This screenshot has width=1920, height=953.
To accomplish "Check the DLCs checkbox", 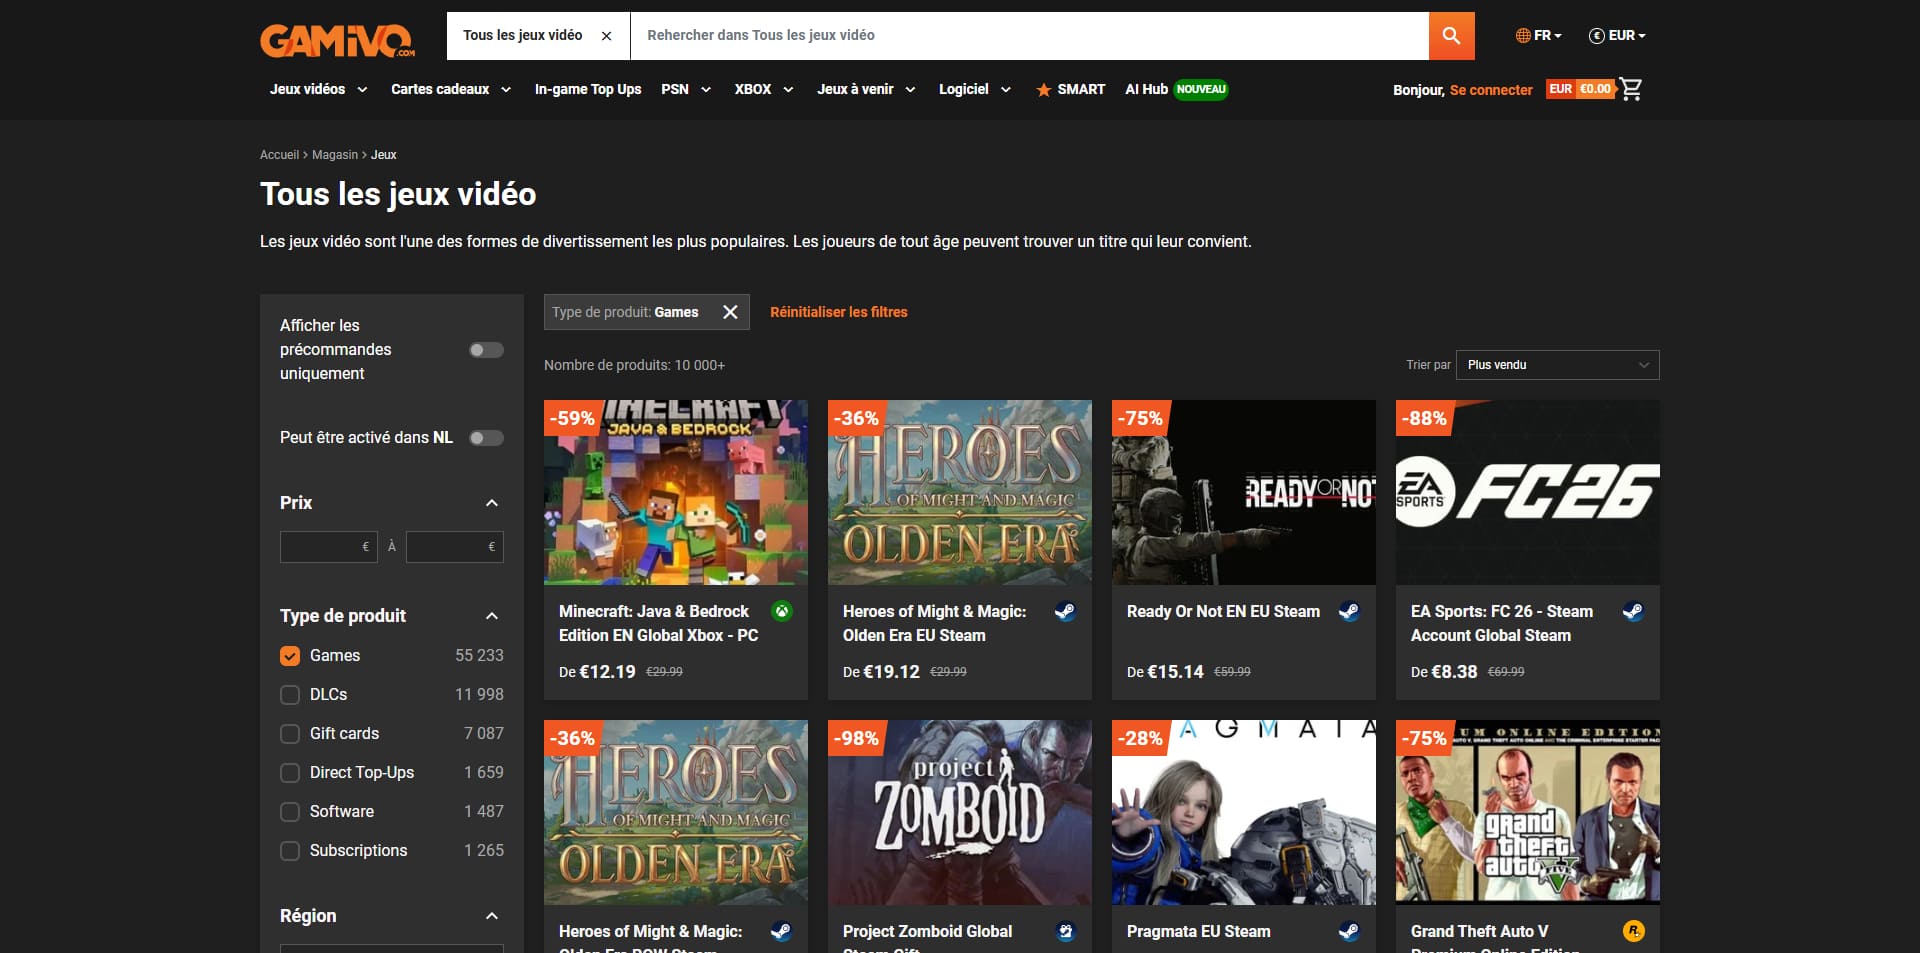I will [x=290, y=695].
